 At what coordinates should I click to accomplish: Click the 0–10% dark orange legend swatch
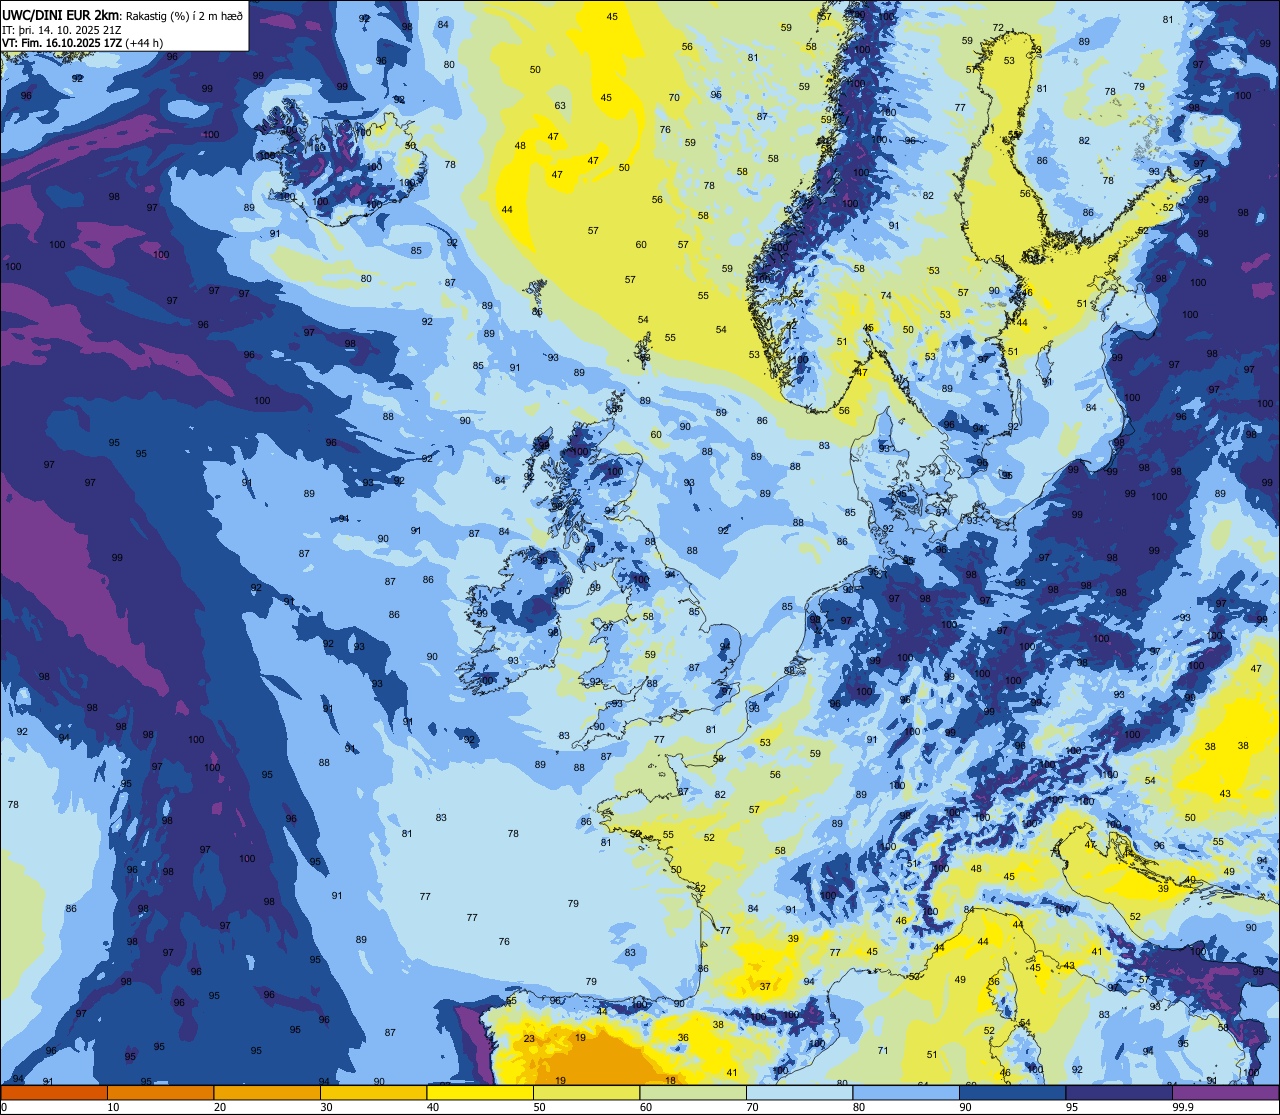point(54,1092)
